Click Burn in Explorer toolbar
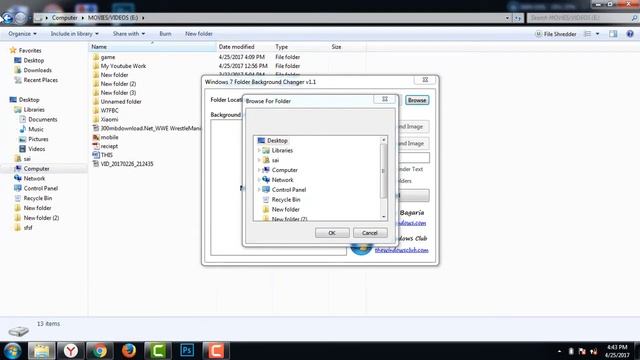640x360 pixels. [165, 34]
